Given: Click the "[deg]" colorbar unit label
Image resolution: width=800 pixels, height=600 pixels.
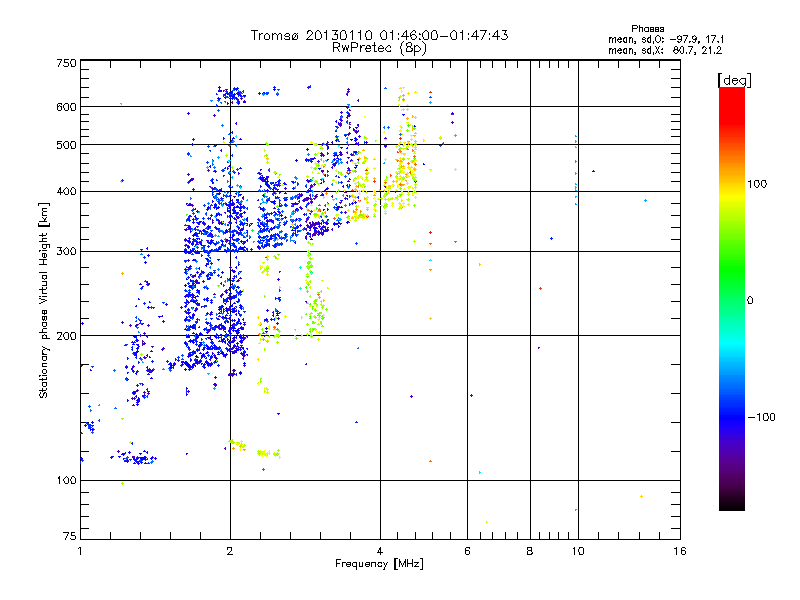Looking at the screenshot, I should [734, 80].
